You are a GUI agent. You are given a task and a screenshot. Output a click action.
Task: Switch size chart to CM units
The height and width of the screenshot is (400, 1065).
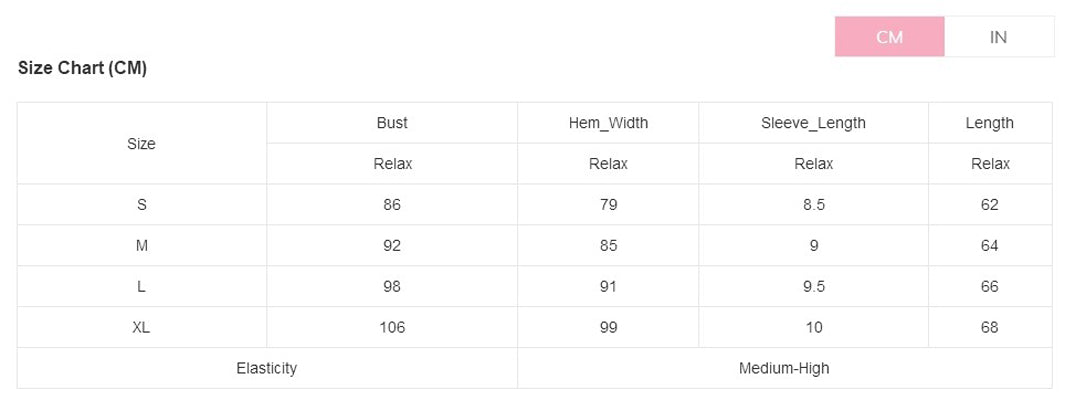click(x=889, y=37)
